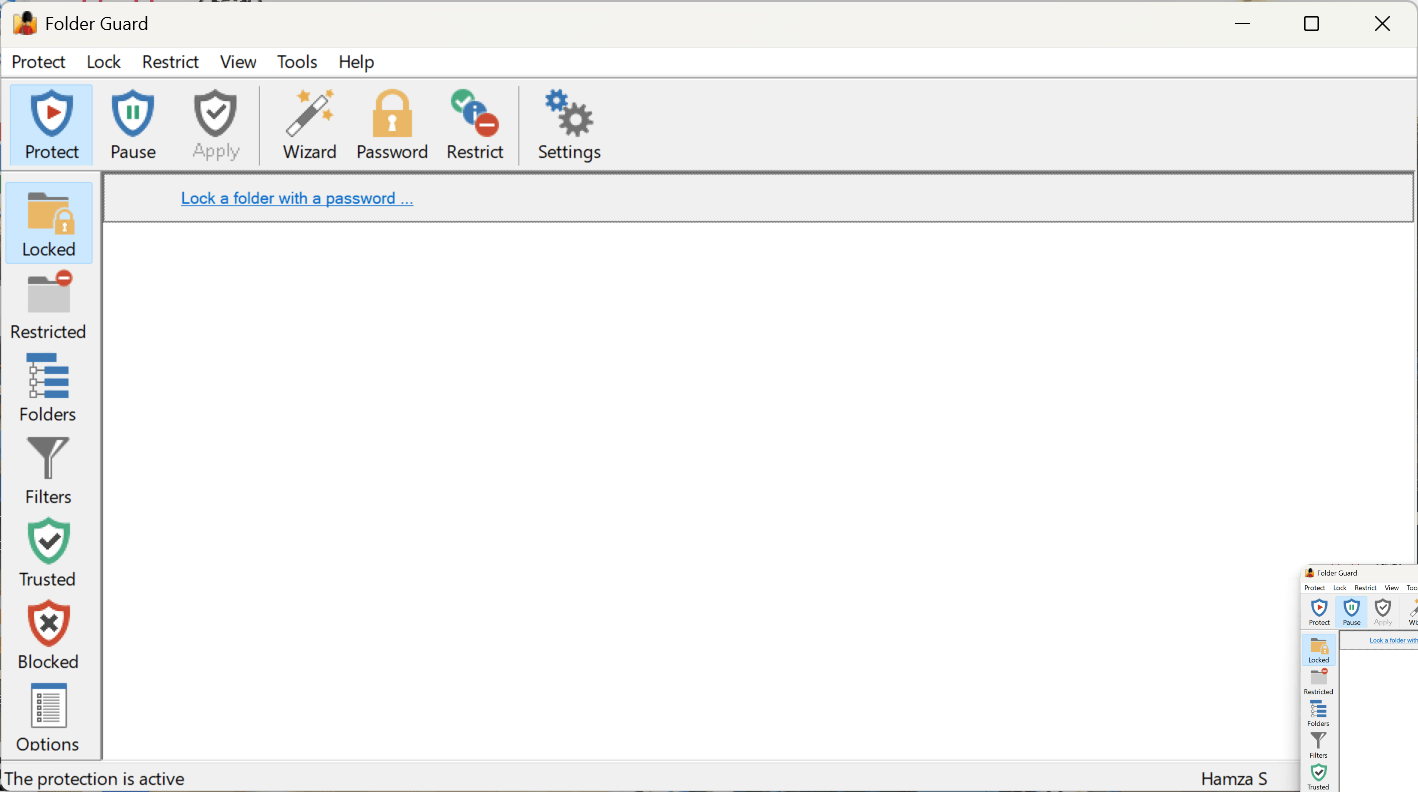The width and height of the screenshot is (1418, 792).
Task: Close the main Folder Guard window
Action: [x=1382, y=24]
